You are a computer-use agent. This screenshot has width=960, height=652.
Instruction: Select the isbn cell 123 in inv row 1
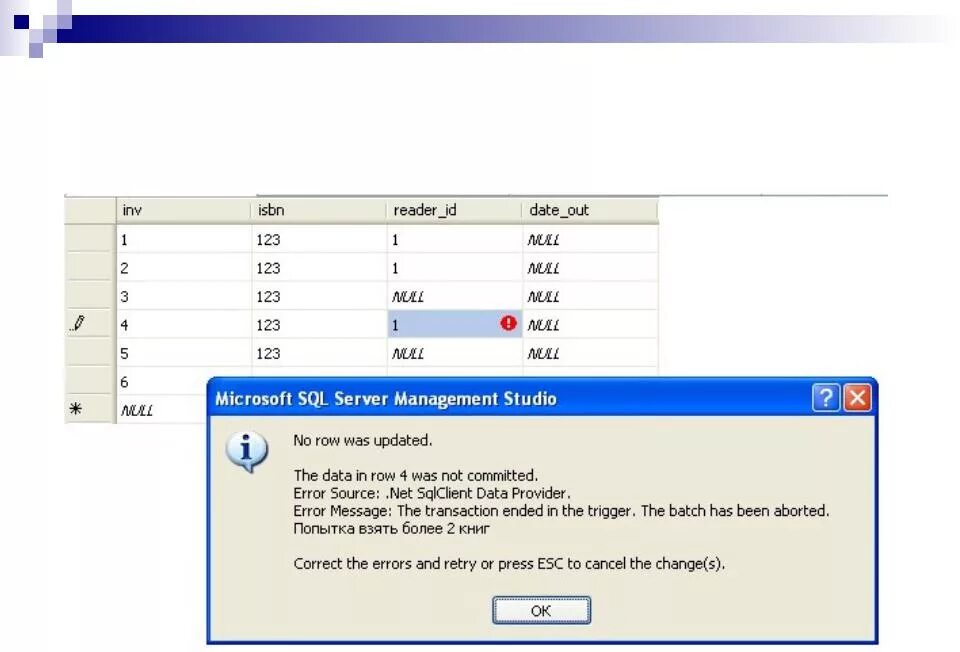point(319,239)
